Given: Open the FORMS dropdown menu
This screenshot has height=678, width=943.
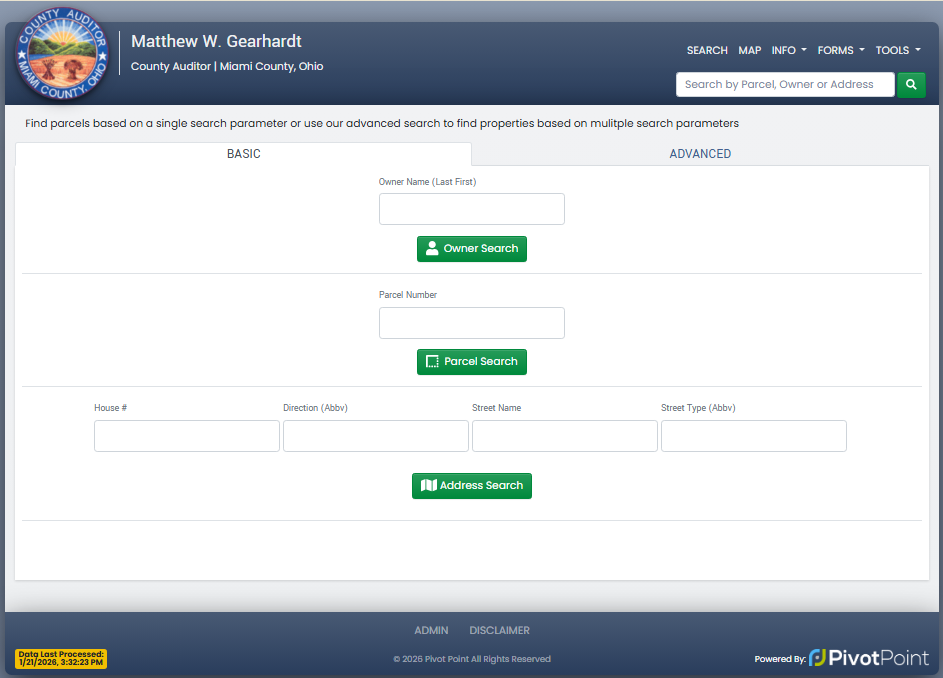Looking at the screenshot, I should 840,50.
